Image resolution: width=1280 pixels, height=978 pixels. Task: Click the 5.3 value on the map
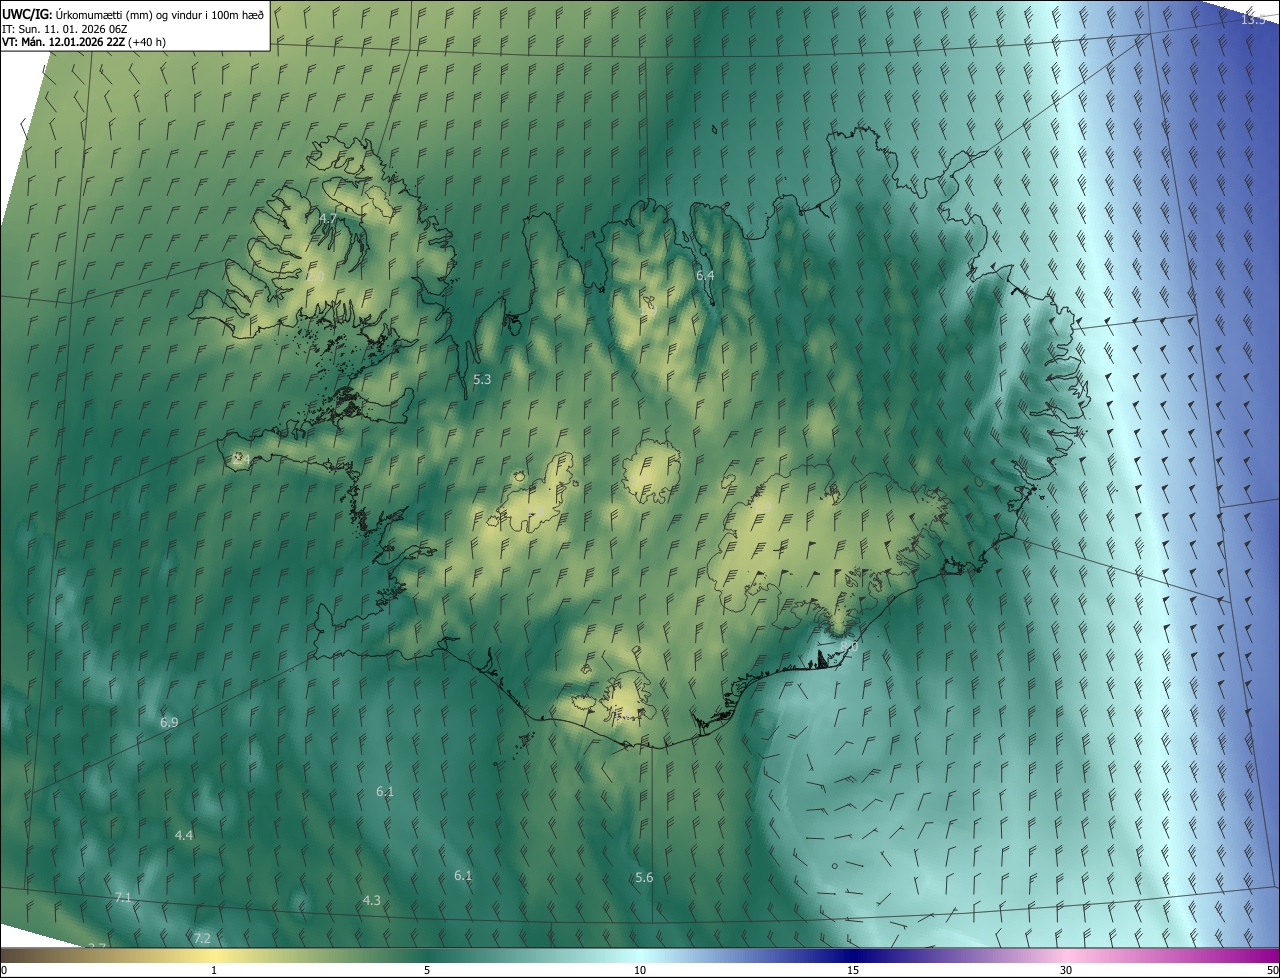tap(482, 379)
